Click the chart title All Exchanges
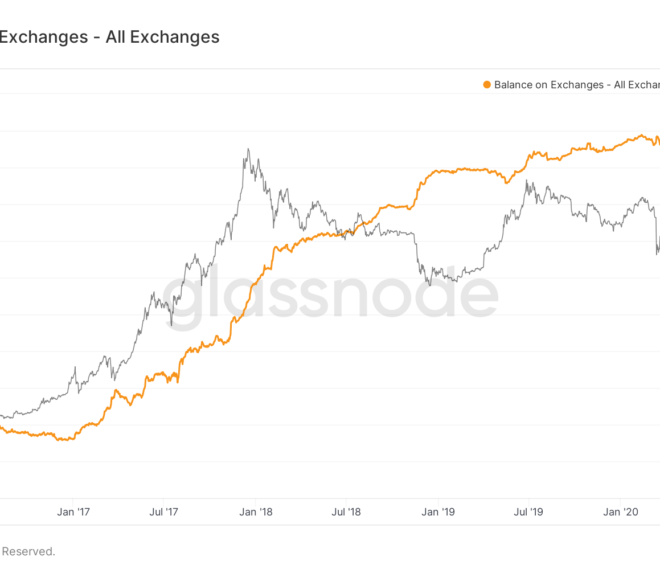 tap(162, 37)
